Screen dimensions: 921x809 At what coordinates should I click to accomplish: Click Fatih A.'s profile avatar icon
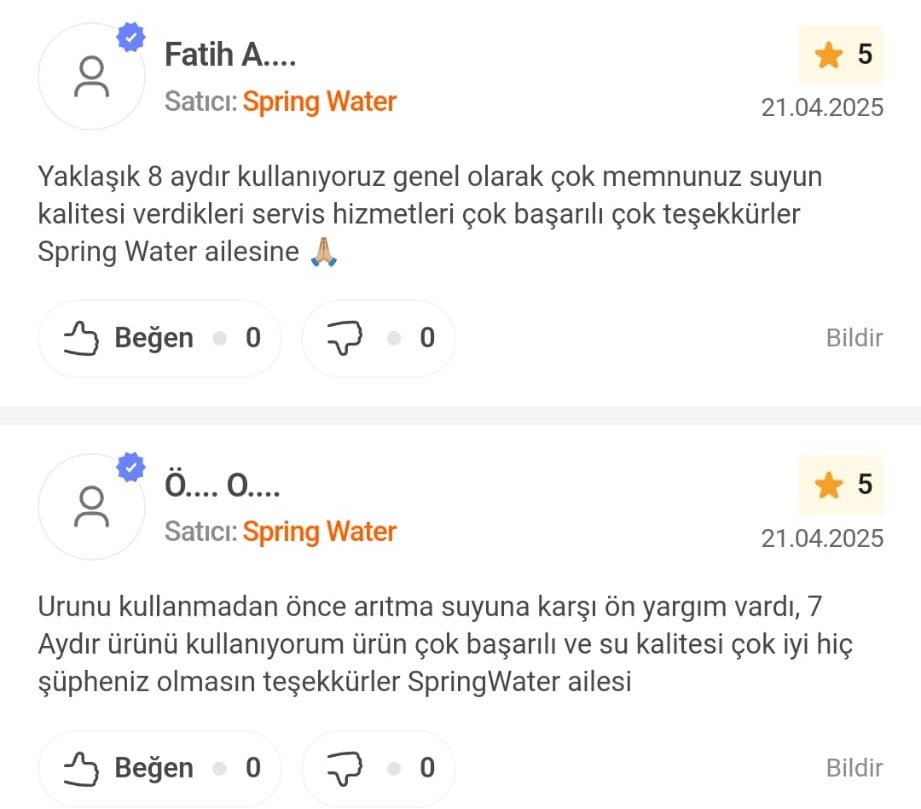coord(91,76)
